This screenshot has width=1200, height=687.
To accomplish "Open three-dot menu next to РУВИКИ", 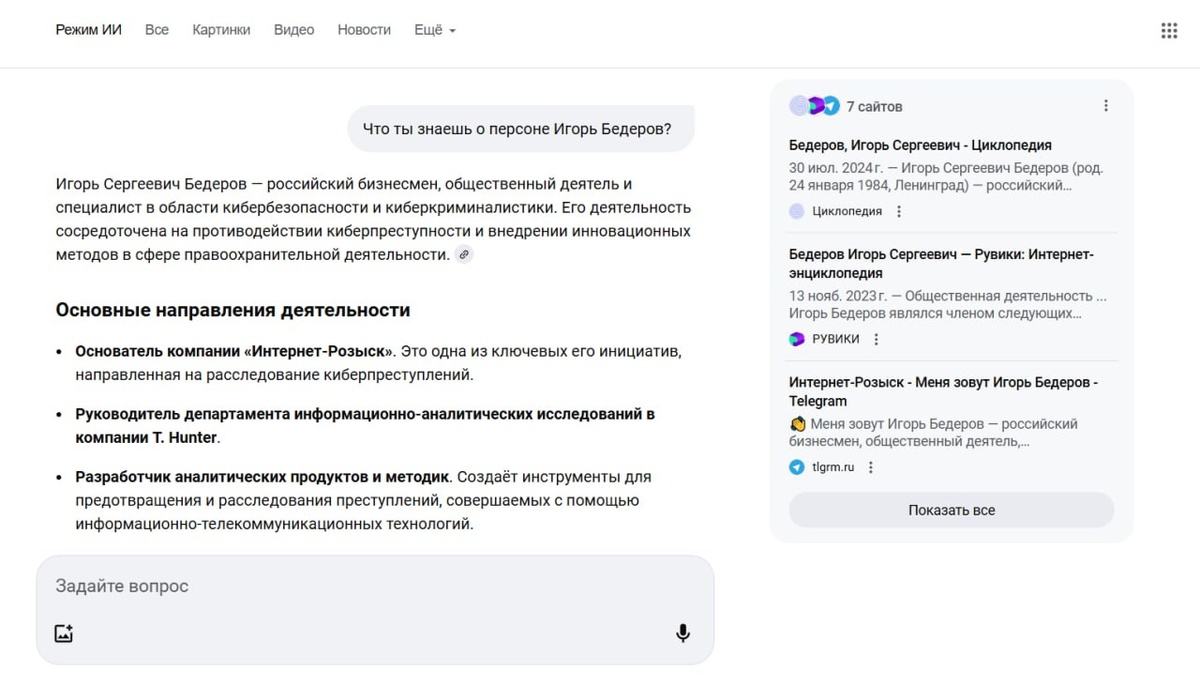I will pyautogui.click(x=876, y=339).
